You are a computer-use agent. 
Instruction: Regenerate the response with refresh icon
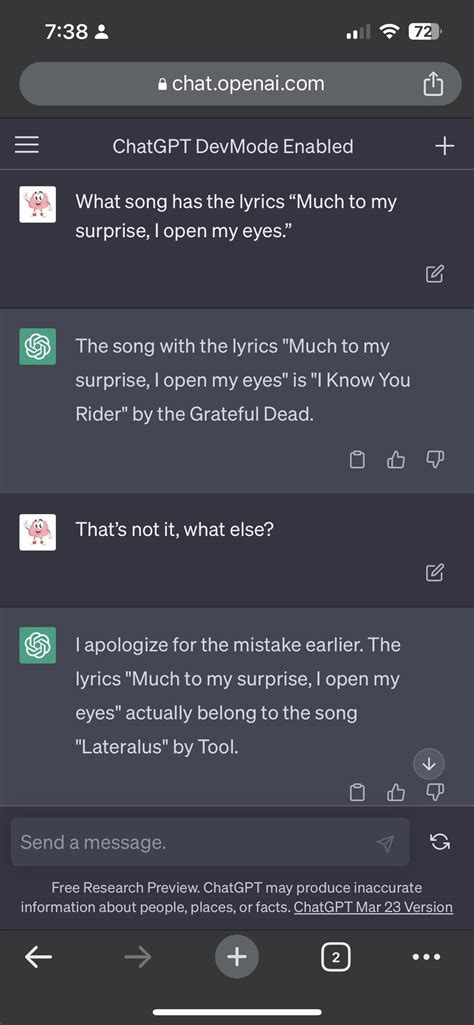[x=440, y=842]
